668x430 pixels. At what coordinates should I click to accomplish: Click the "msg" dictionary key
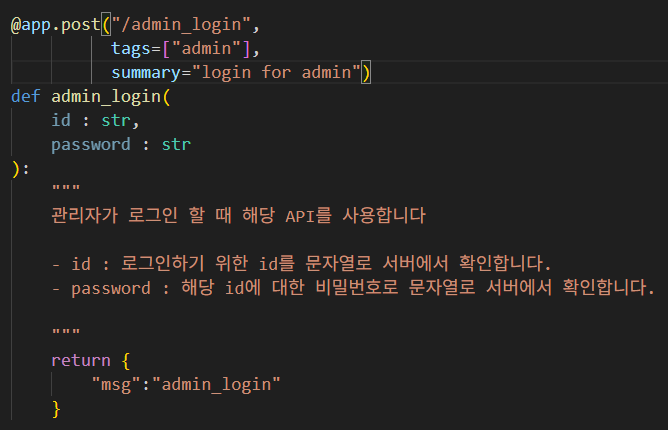point(116,385)
